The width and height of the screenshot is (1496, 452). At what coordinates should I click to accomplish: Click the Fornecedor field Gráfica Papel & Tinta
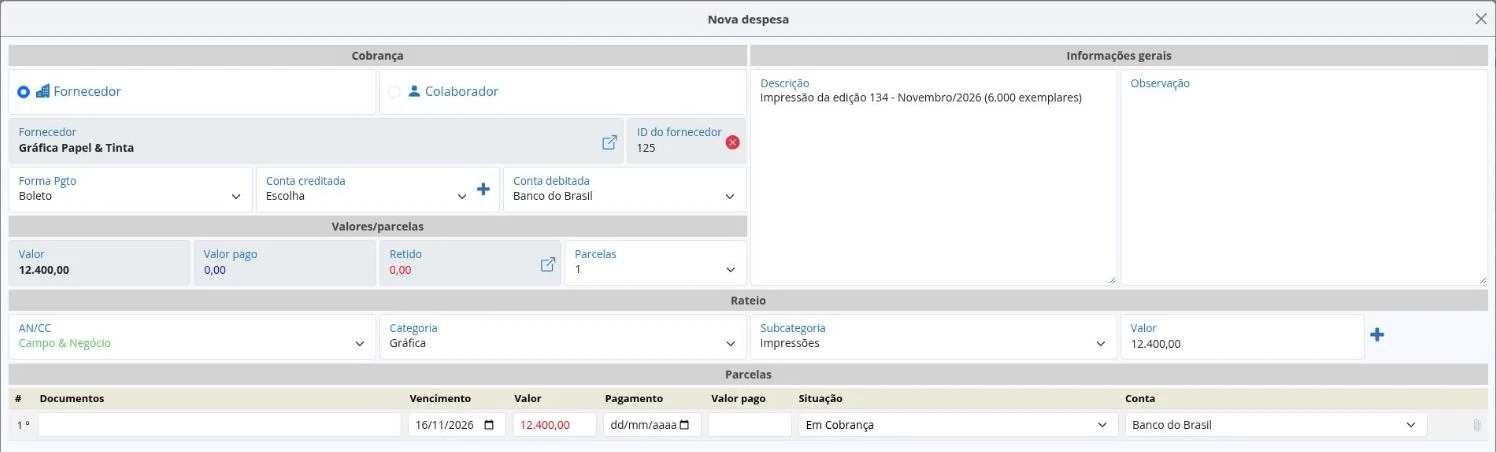(x=316, y=141)
